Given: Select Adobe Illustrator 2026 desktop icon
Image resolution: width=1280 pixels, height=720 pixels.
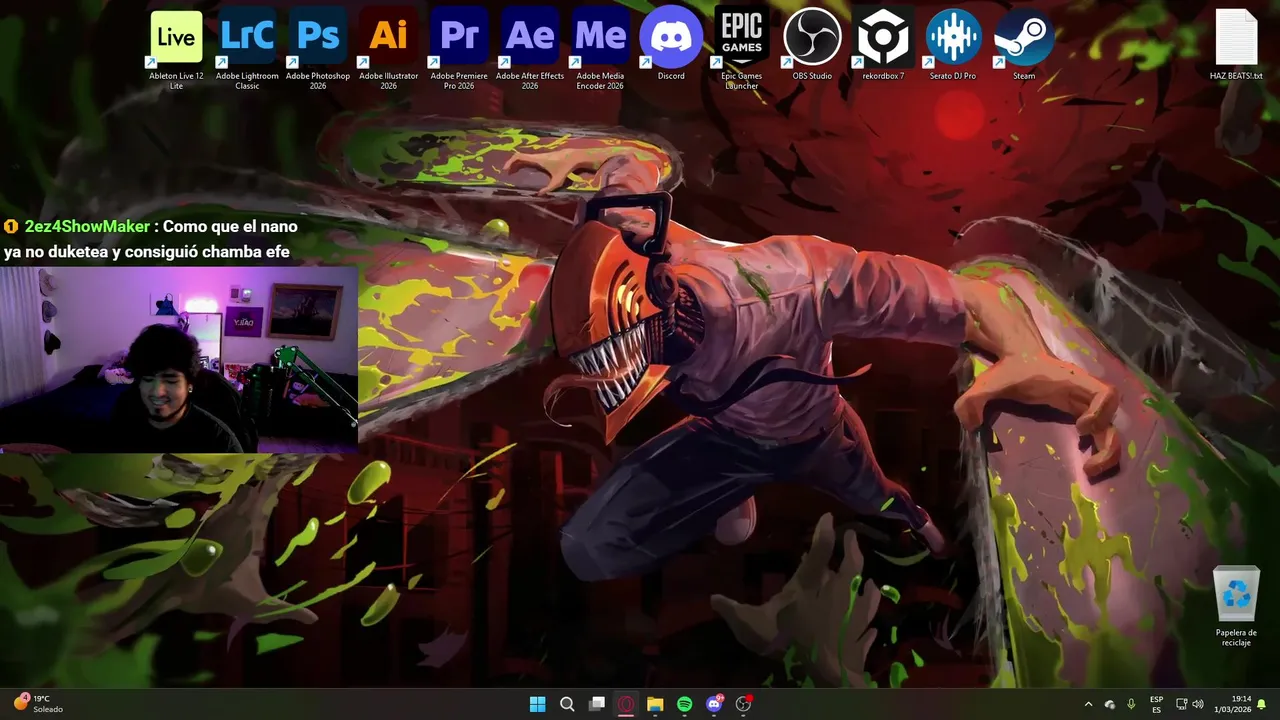Looking at the screenshot, I should [389, 48].
